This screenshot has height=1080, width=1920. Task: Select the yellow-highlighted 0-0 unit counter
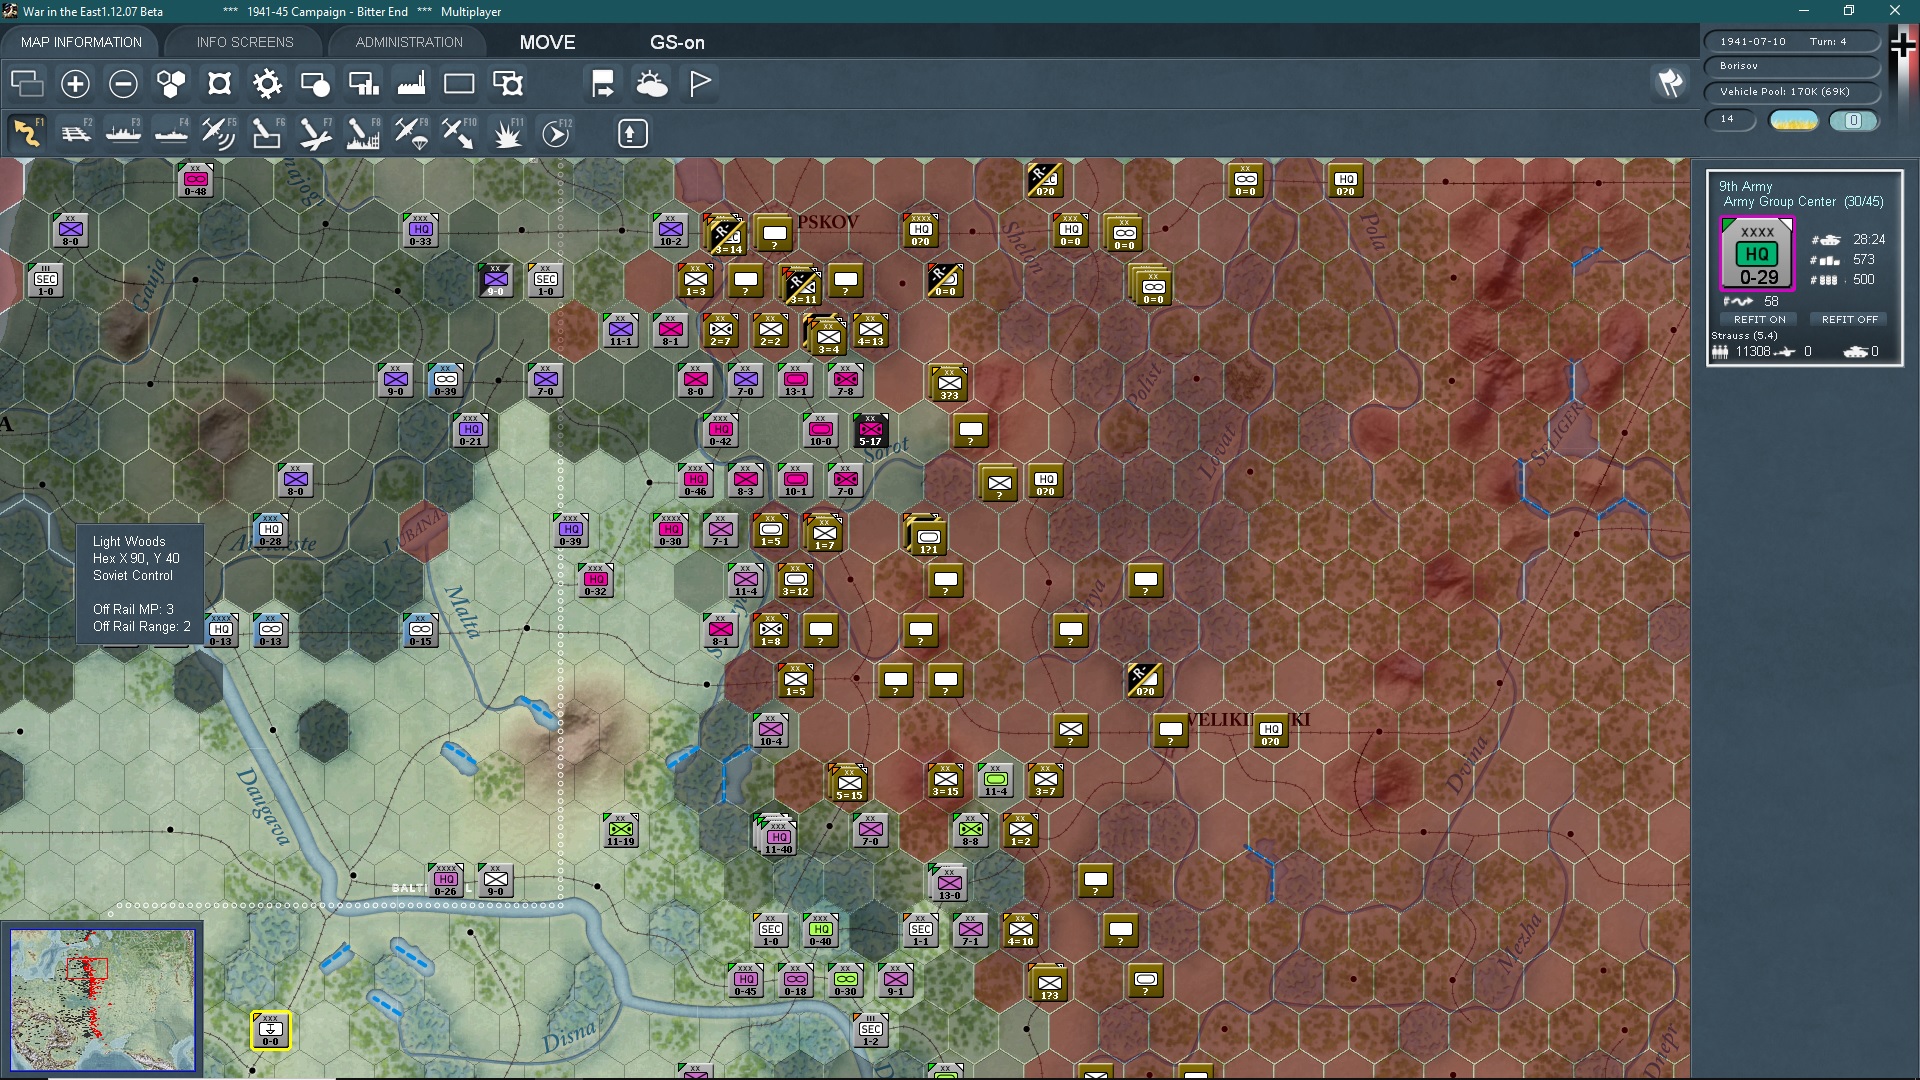click(270, 1031)
